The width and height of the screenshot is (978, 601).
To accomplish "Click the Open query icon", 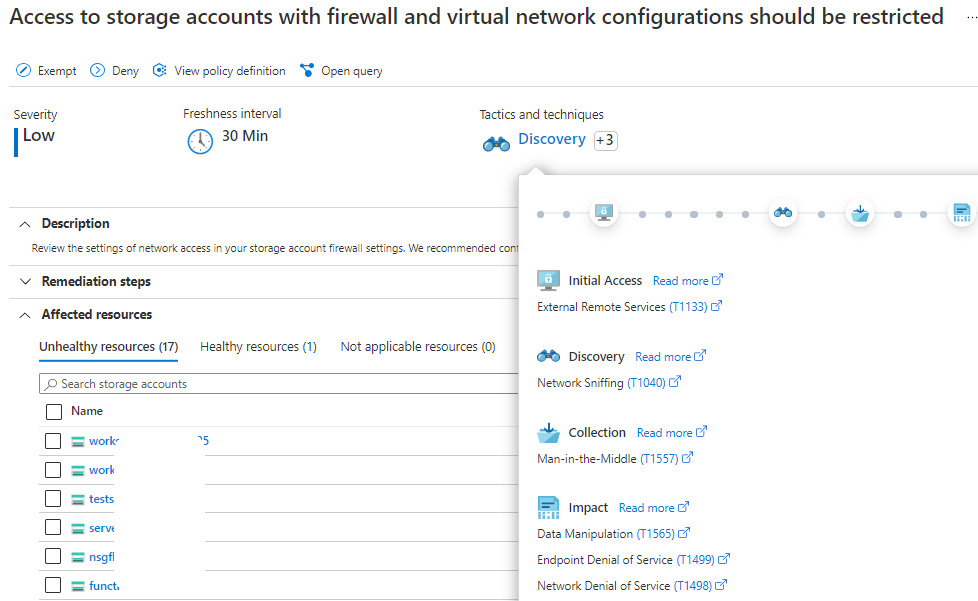I will click(x=307, y=71).
